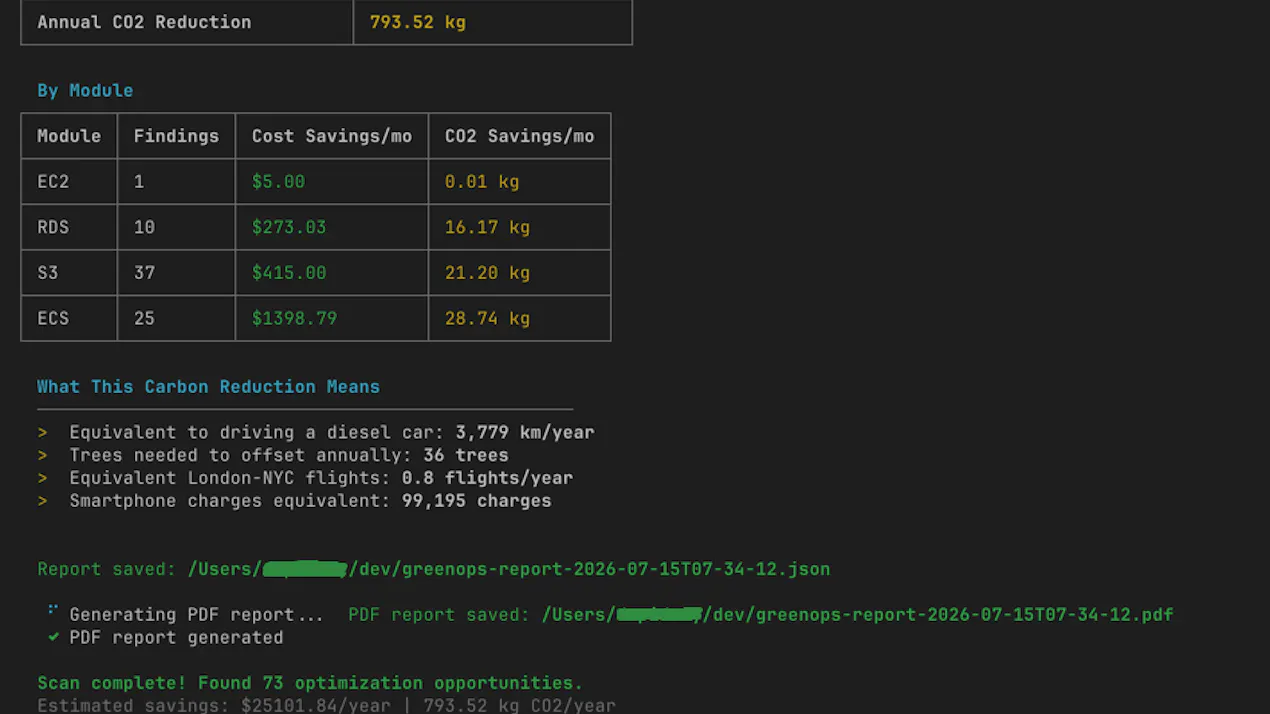Click the arrow bullet before London-NYC flights line
The width and height of the screenshot is (1270, 714).
tap(43, 478)
